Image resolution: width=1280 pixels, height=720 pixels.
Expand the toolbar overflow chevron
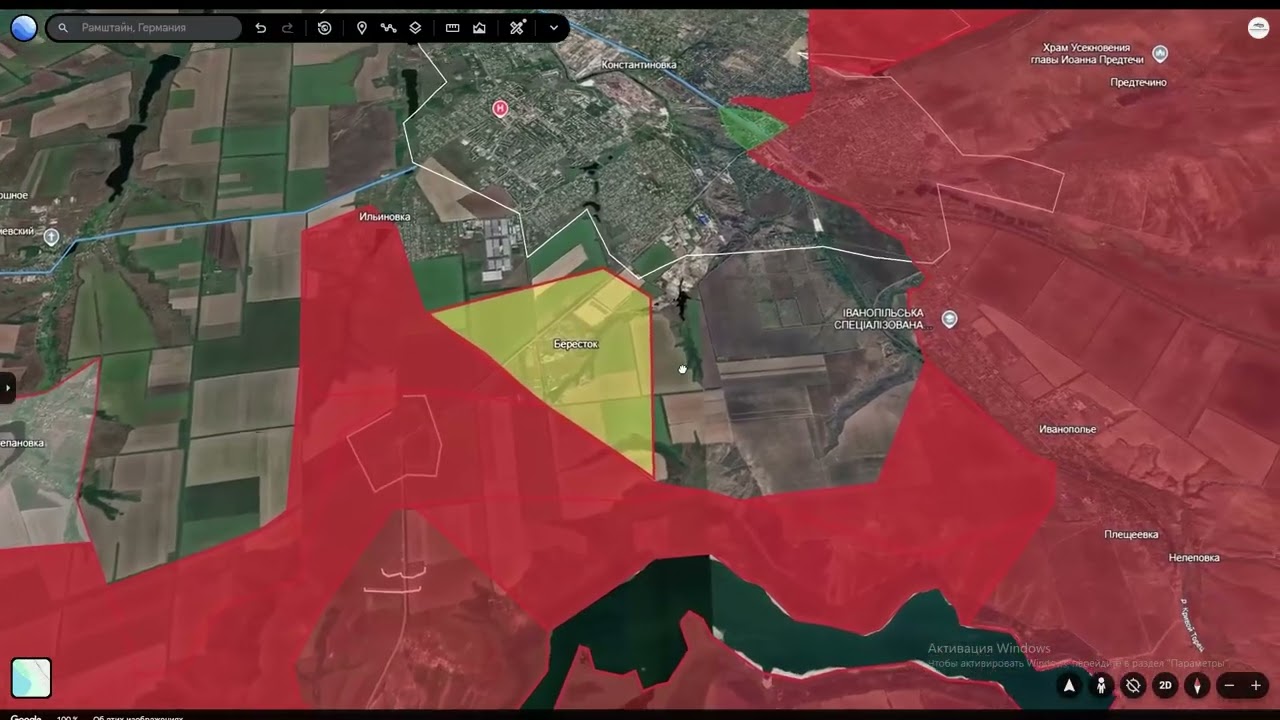554,28
